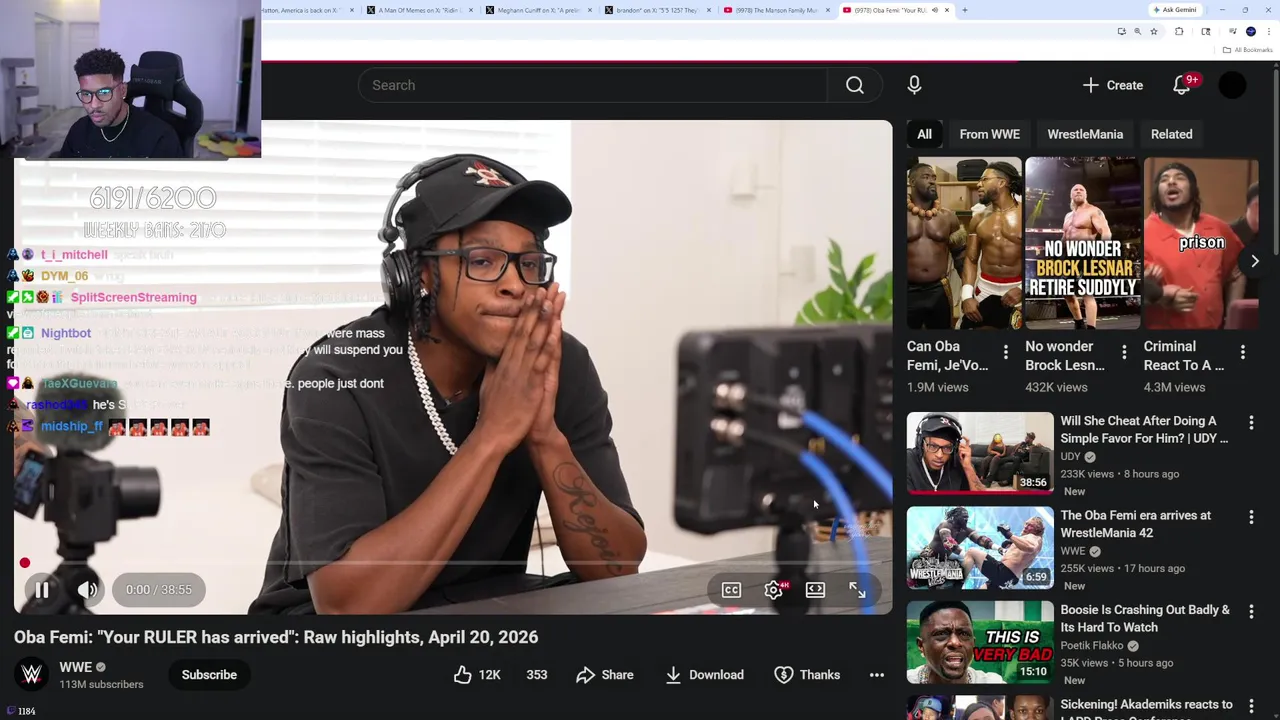Open the Create menu

pyautogui.click(x=1112, y=85)
